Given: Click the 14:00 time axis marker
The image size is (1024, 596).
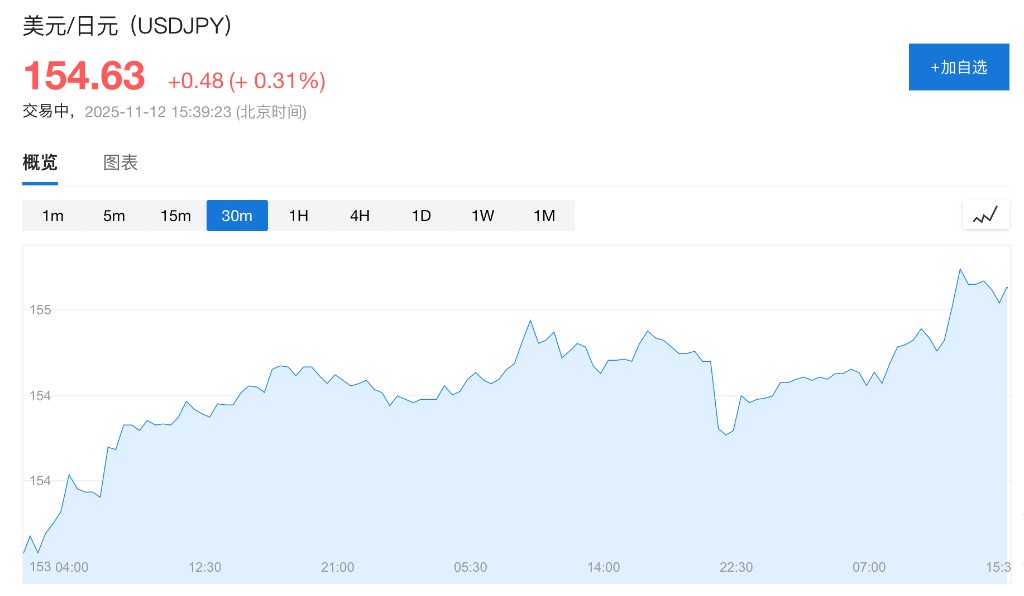Looking at the screenshot, I should 603,567.
